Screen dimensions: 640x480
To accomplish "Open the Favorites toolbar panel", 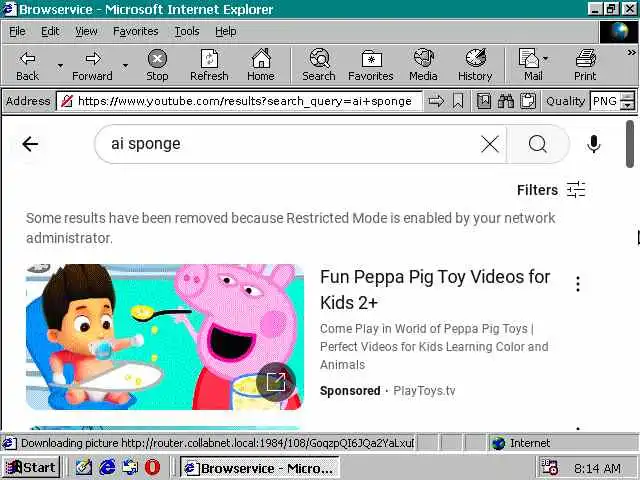I will 371,65.
